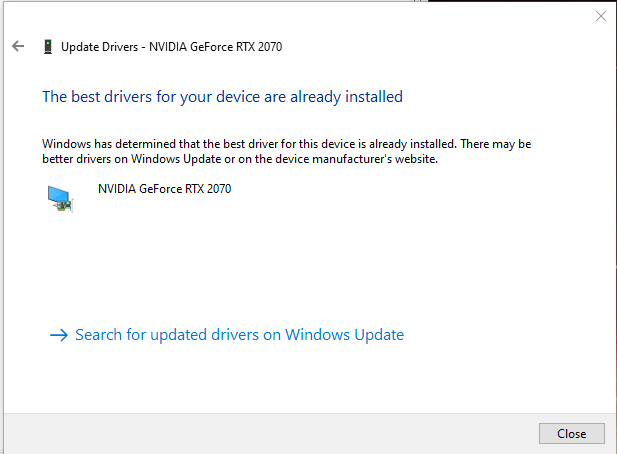Click 'RTX 2070' in the window title
The width and height of the screenshot is (617, 454).
(x=259, y=47)
